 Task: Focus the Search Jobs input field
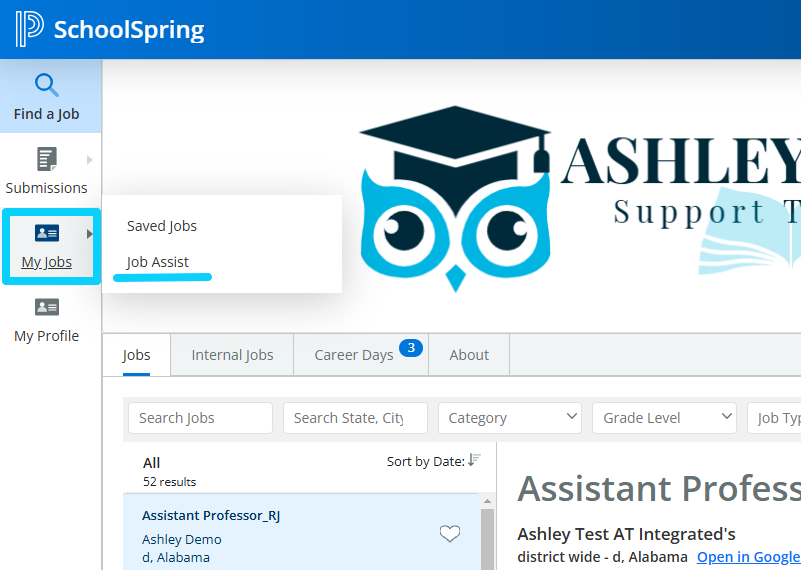tap(200, 418)
